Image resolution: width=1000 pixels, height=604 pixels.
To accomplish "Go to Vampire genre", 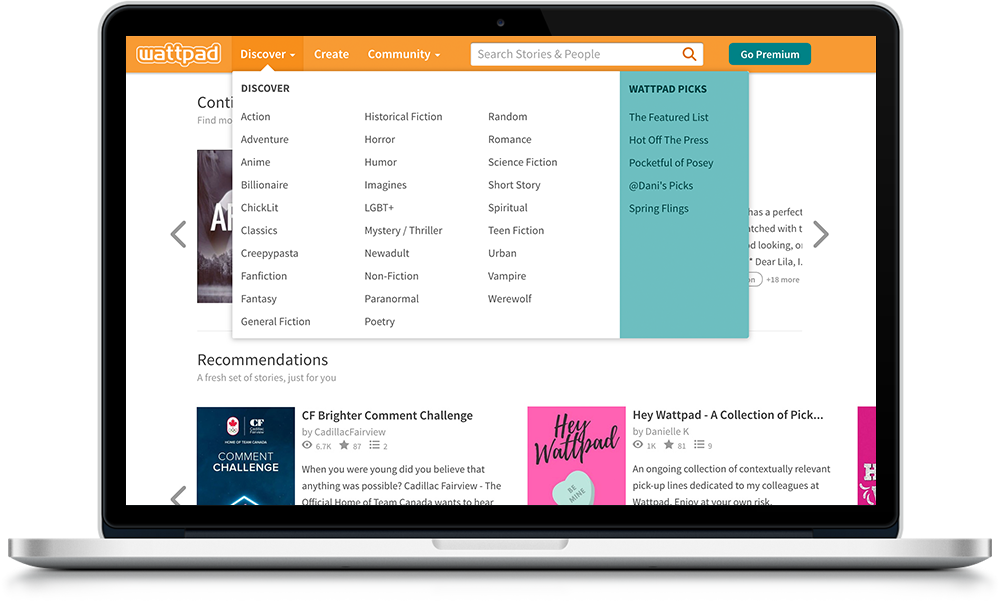I will pos(507,276).
